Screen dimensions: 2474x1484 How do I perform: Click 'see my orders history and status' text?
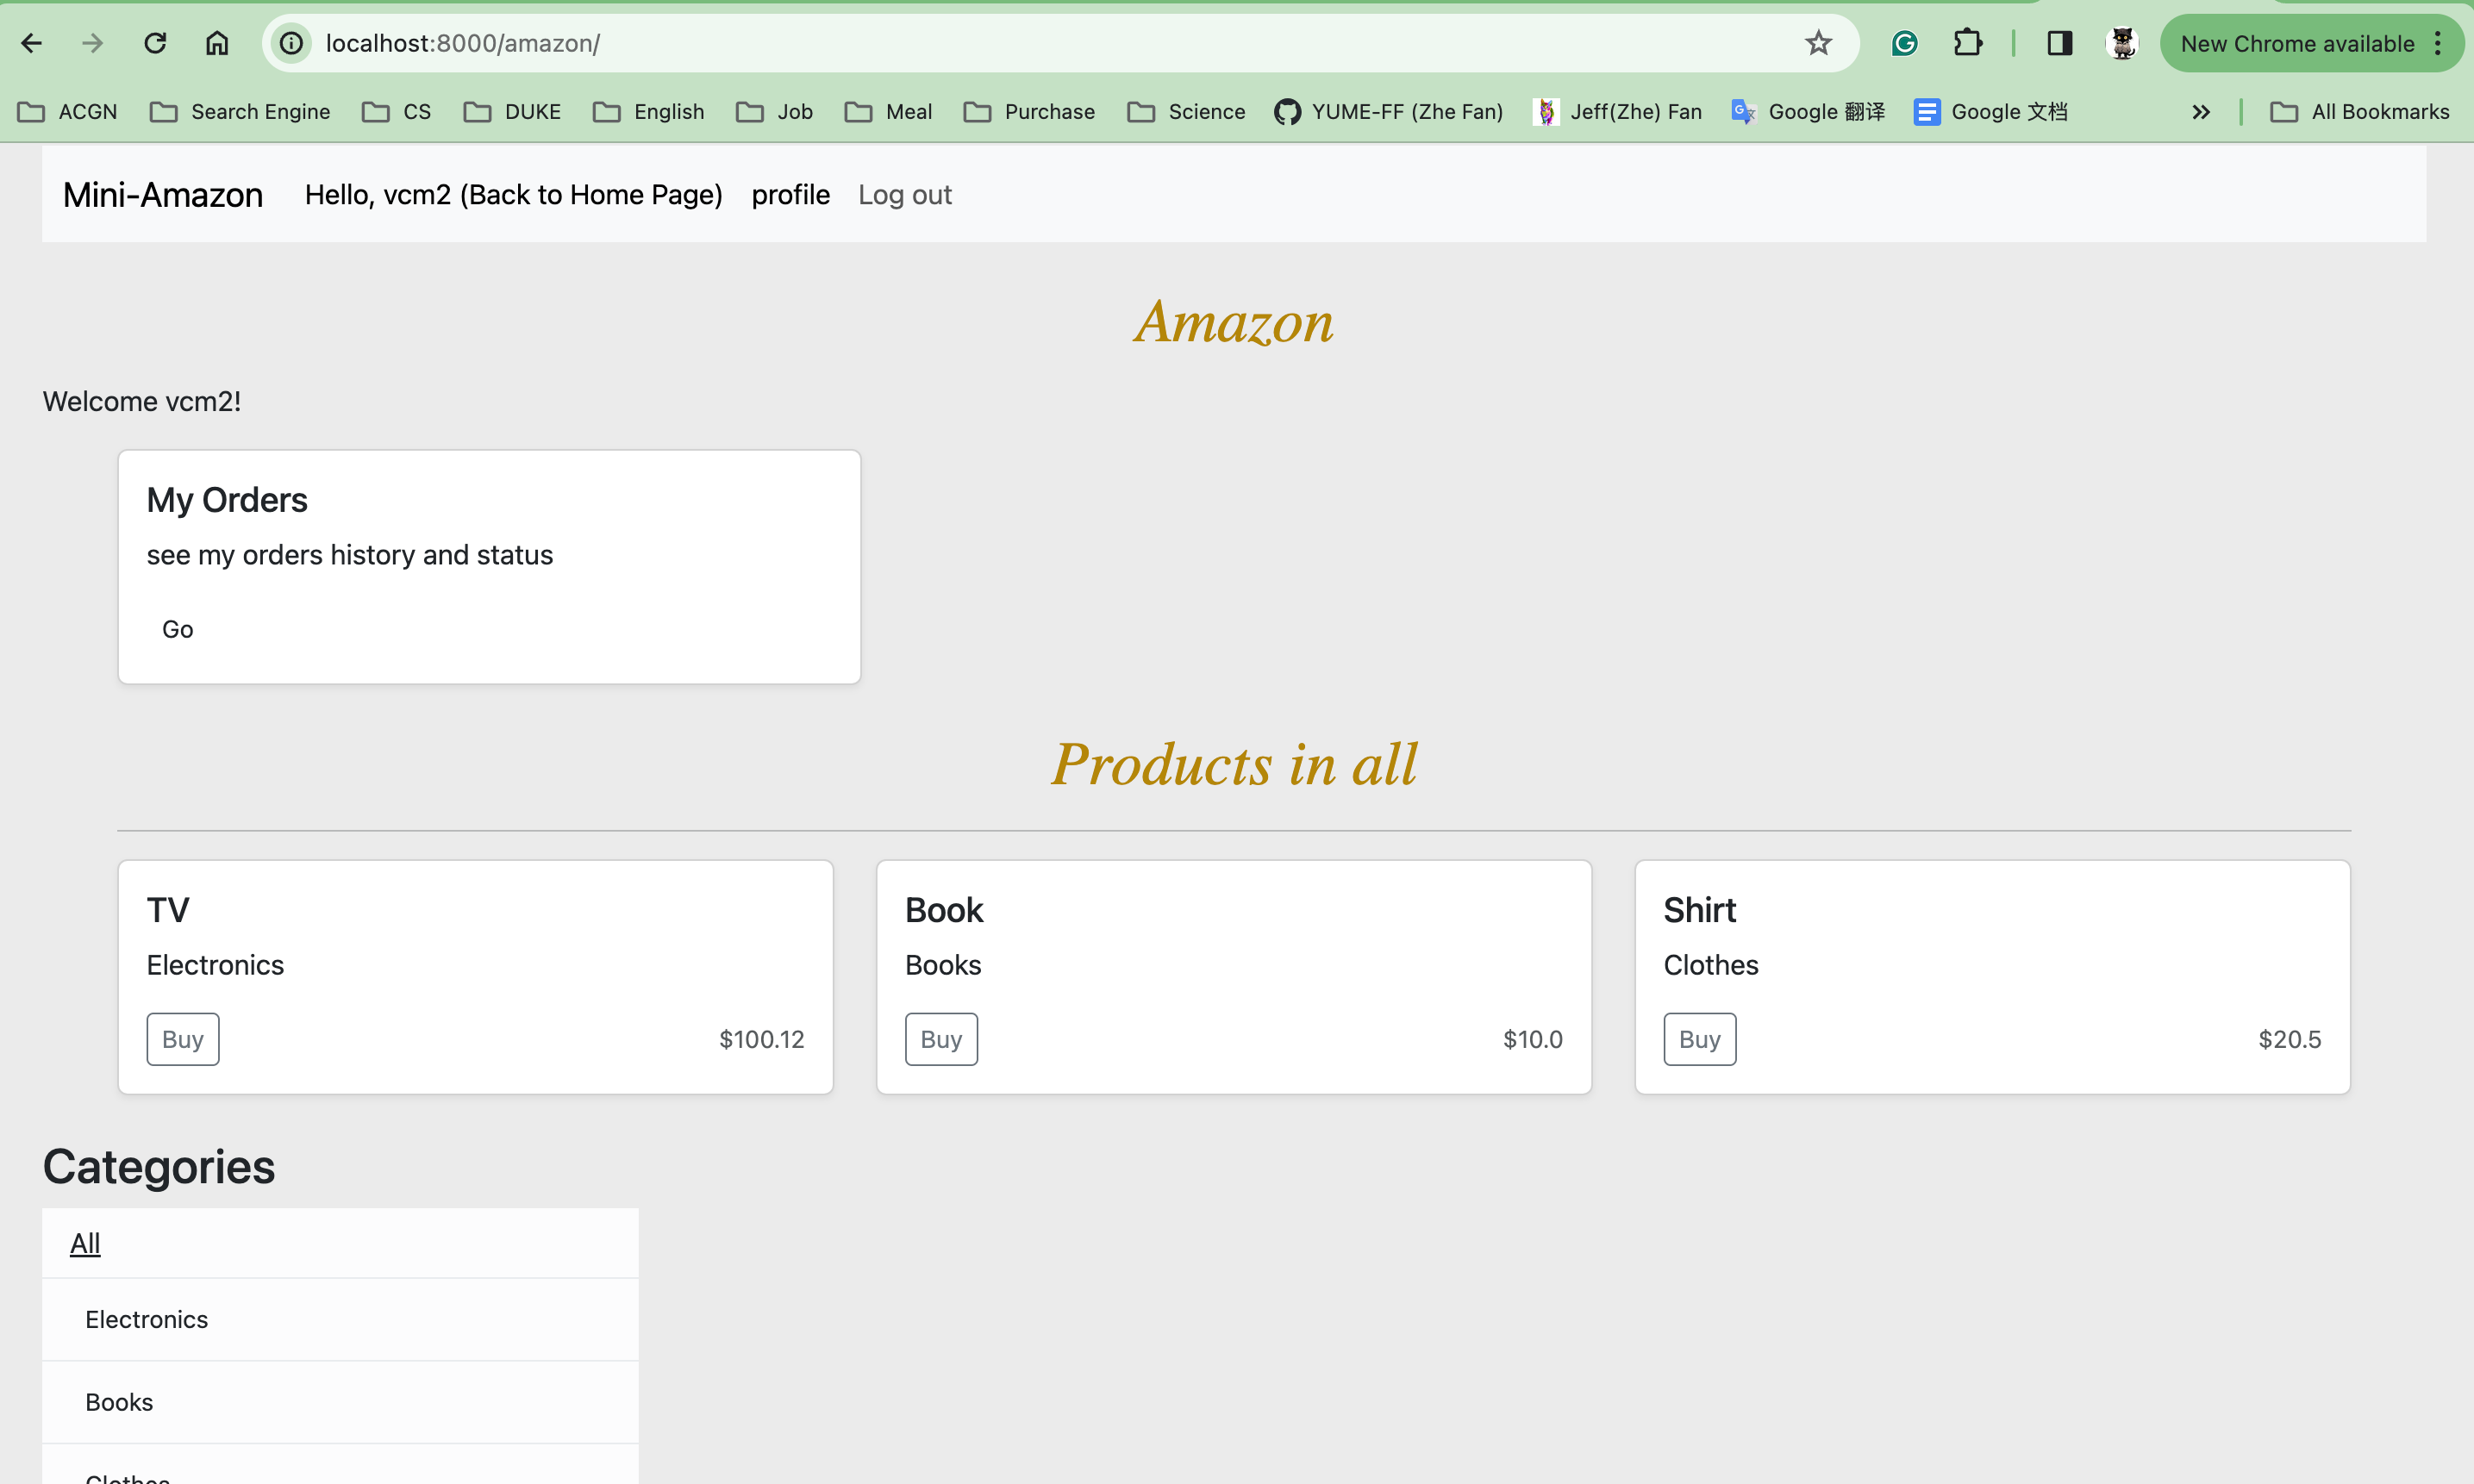click(350, 555)
